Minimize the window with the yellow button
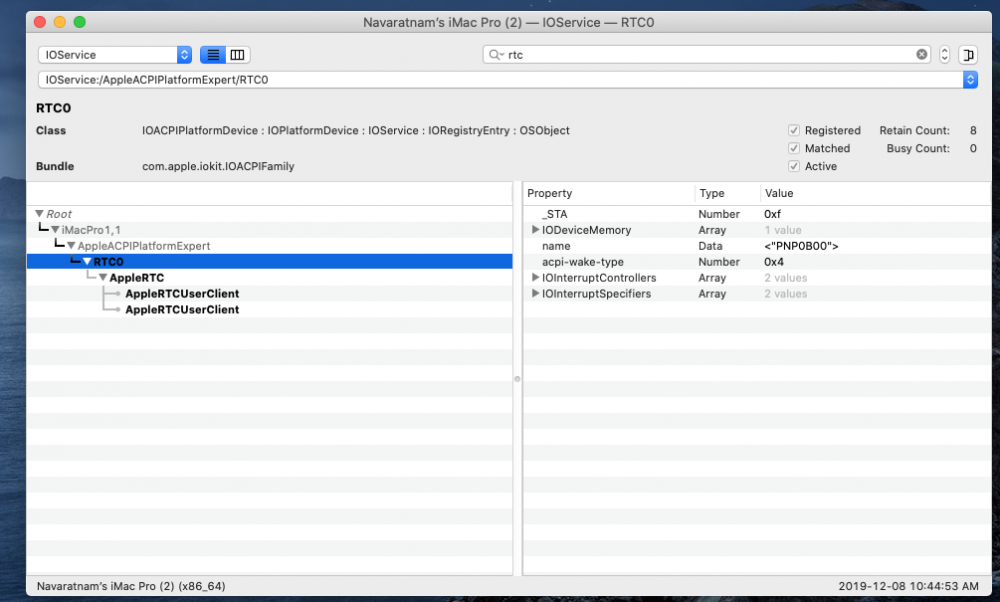 coord(60,22)
